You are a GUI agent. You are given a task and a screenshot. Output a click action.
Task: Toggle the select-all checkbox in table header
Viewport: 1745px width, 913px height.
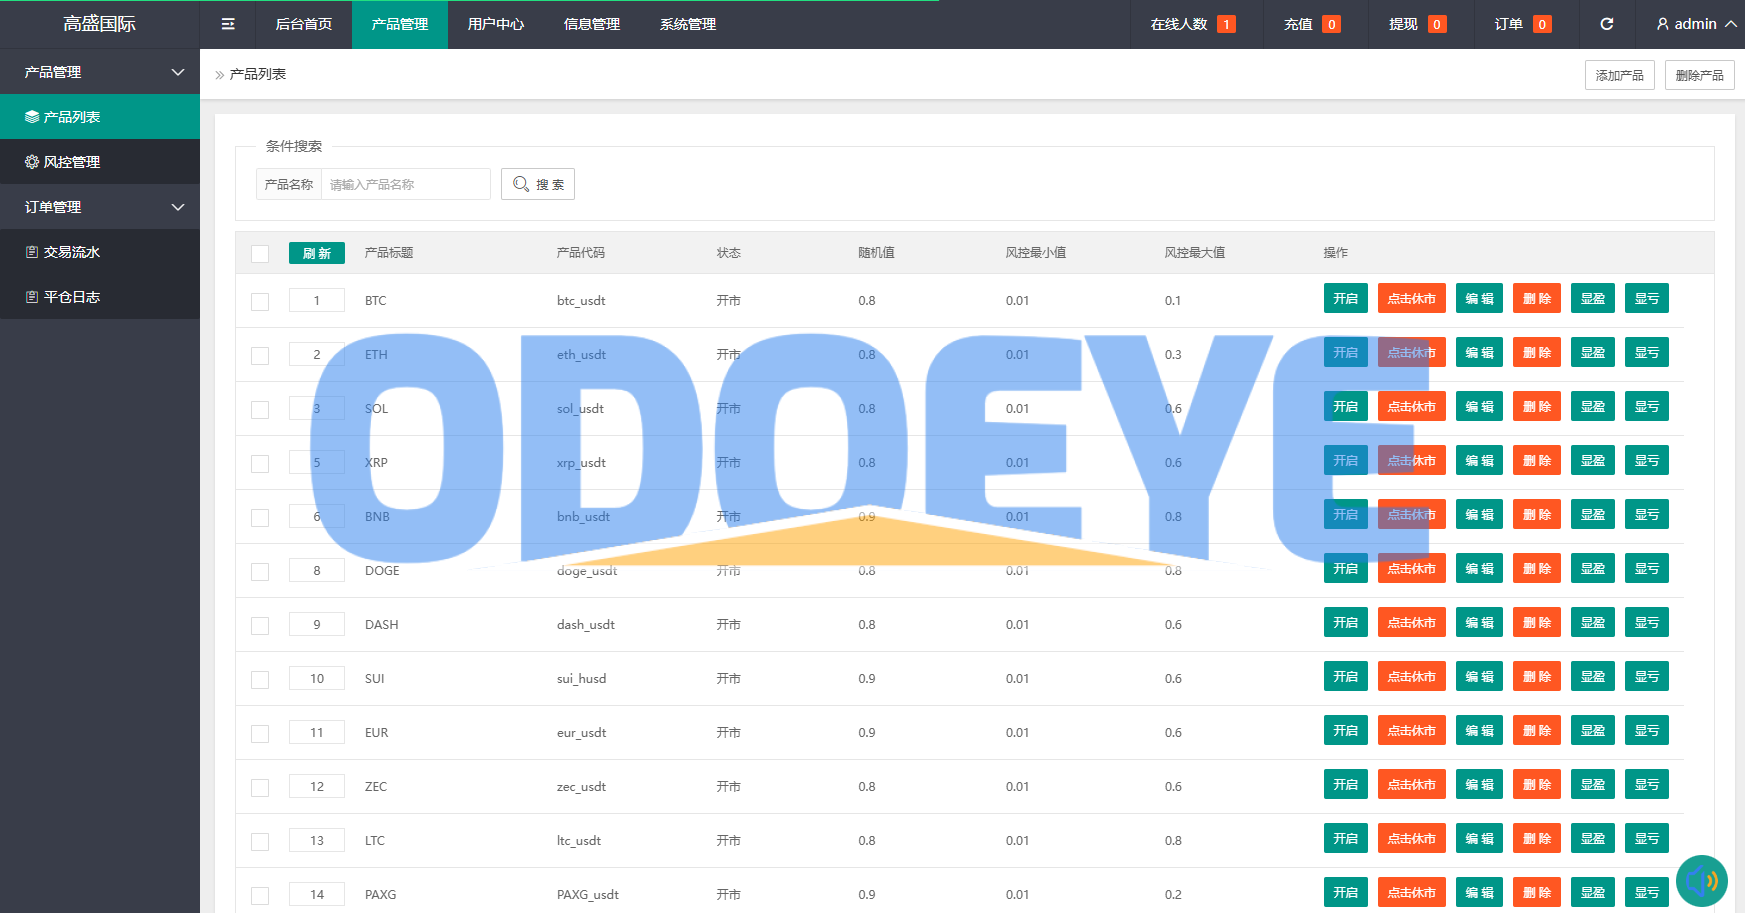click(x=260, y=254)
